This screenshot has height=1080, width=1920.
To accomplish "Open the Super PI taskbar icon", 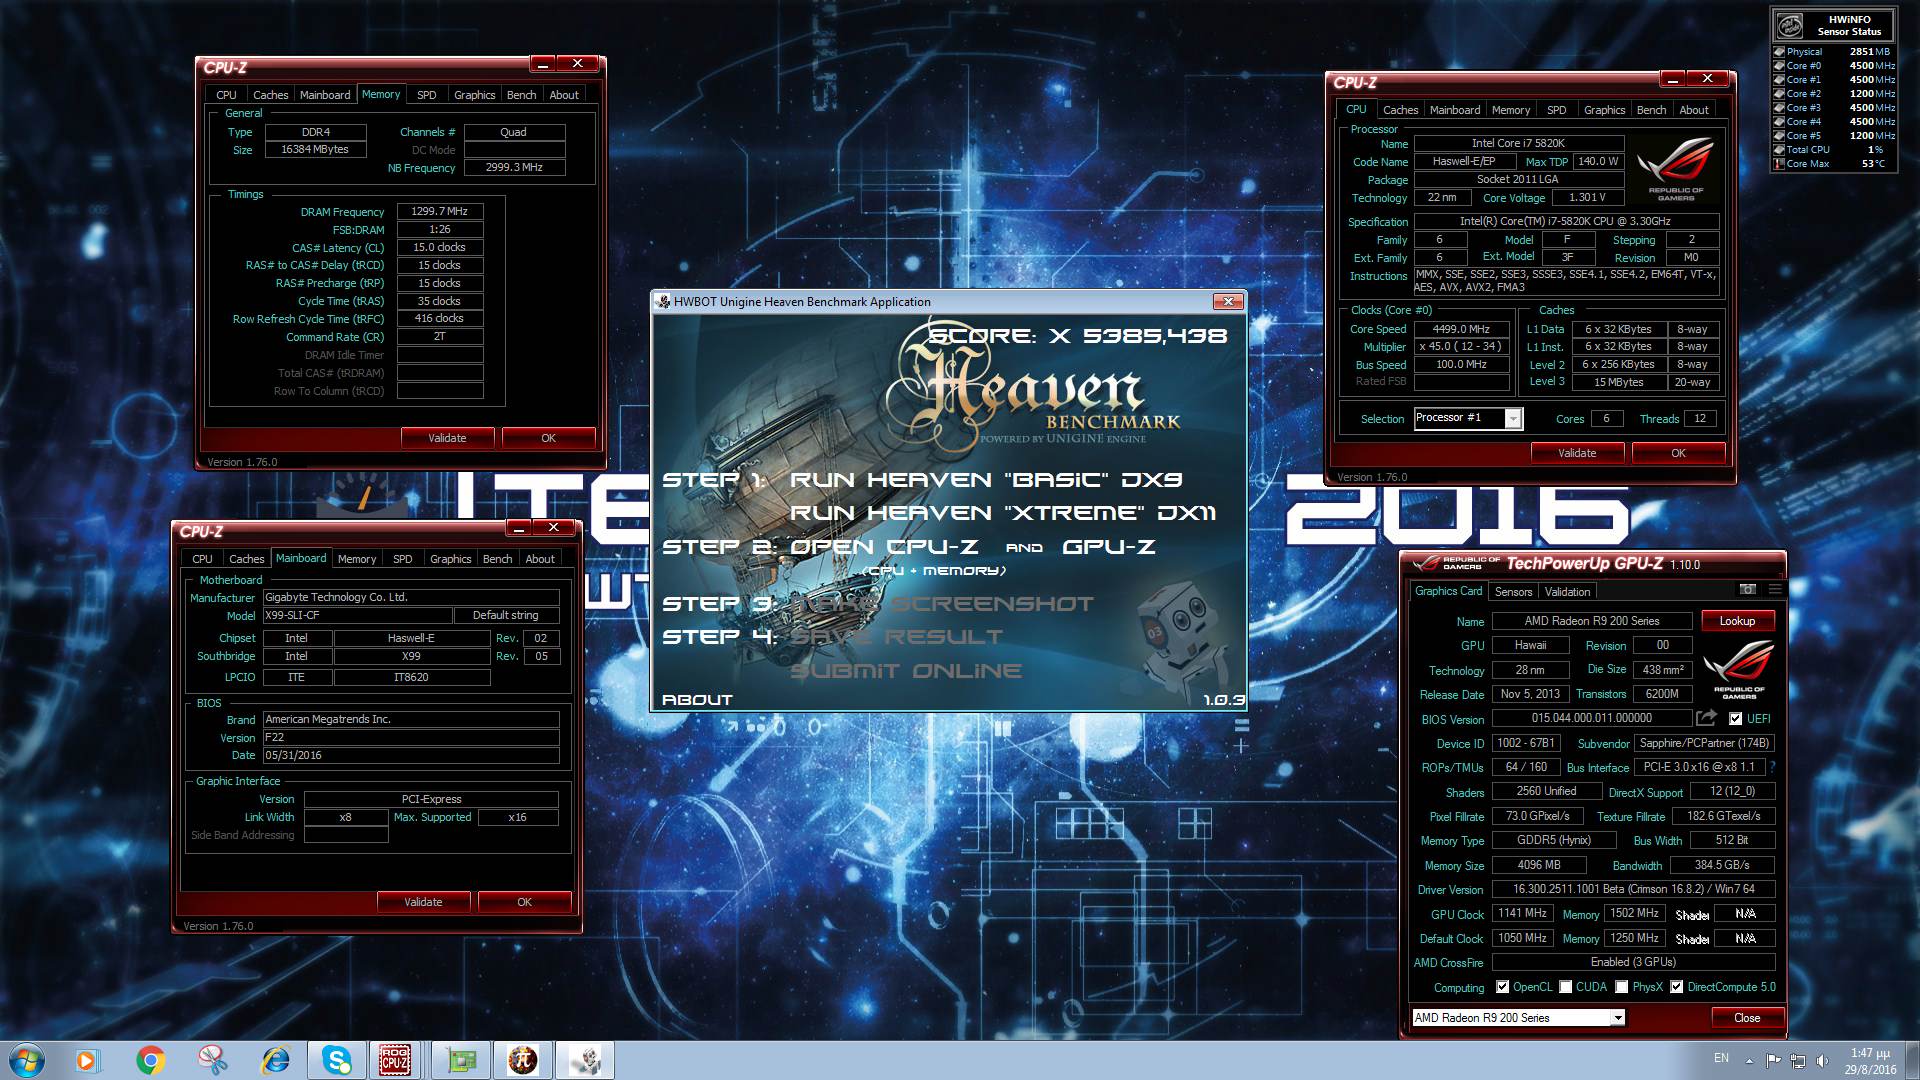I will [x=523, y=1060].
